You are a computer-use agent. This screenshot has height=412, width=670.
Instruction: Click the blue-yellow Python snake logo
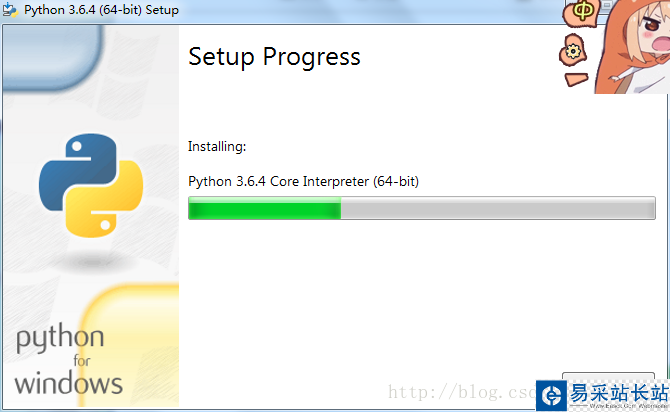pyautogui.click(x=91, y=185)
